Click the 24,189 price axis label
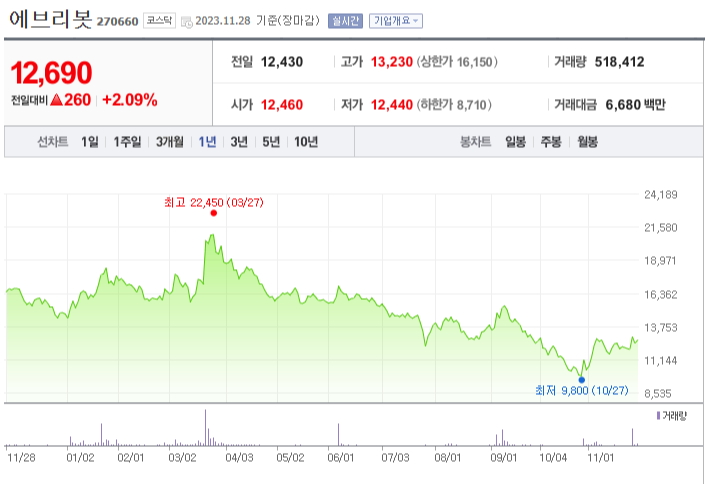 (x=660, y=195)
